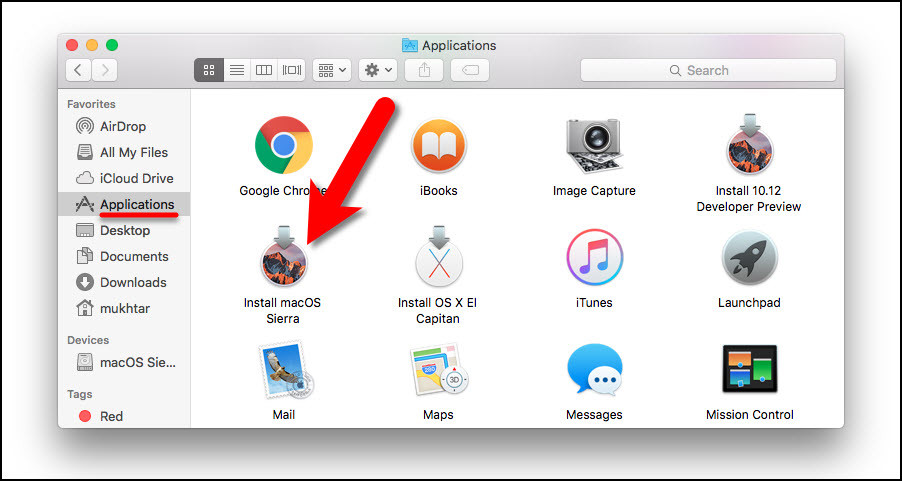Viewport: 902px width, 481px height.
Task: Select Applications in the sidebar
Action: [136, 204]
